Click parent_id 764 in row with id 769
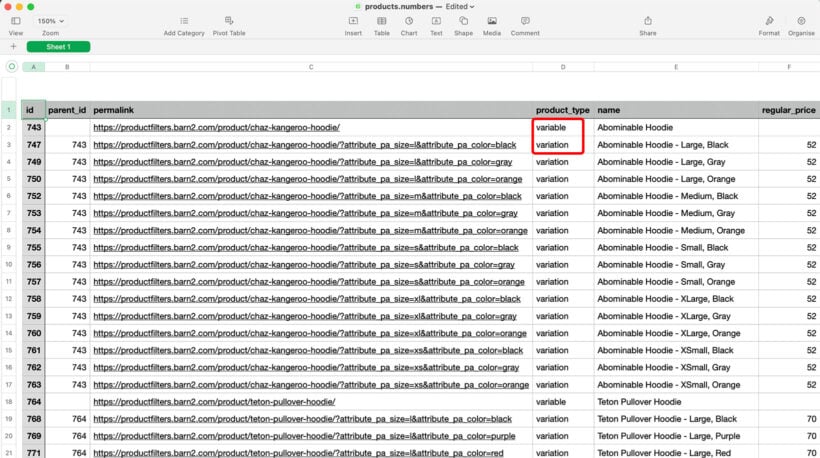This screenshot has width=820, height=458. (67, 436)
